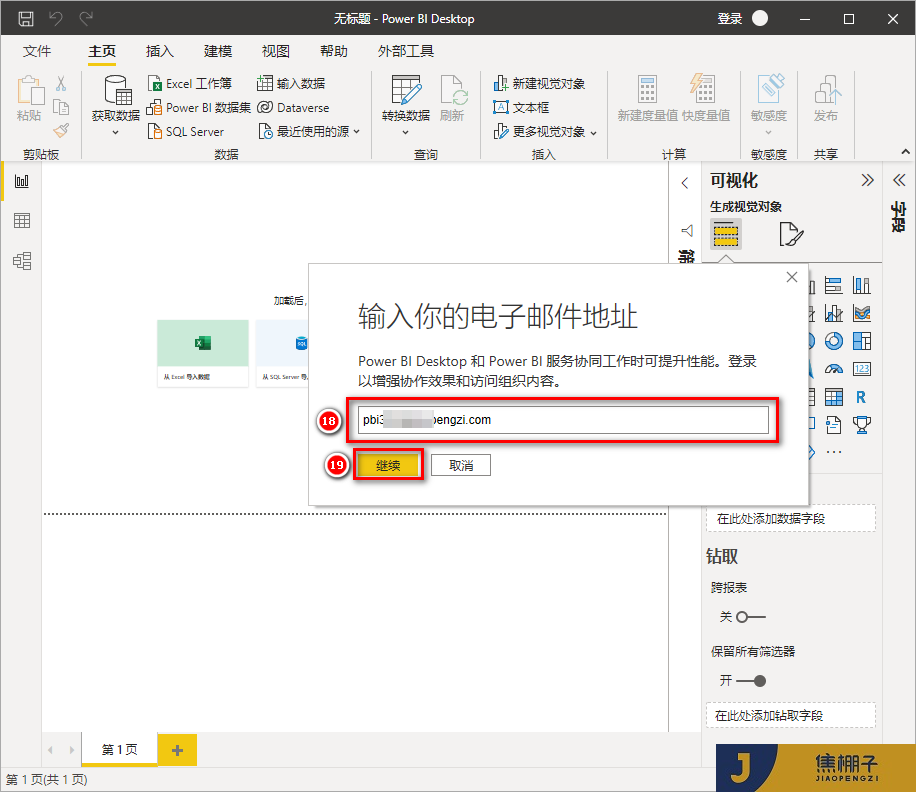This screenshot has height=792, width=916.
Task: Collapse the ribbon with the up chevron
Action: point(905,152)
